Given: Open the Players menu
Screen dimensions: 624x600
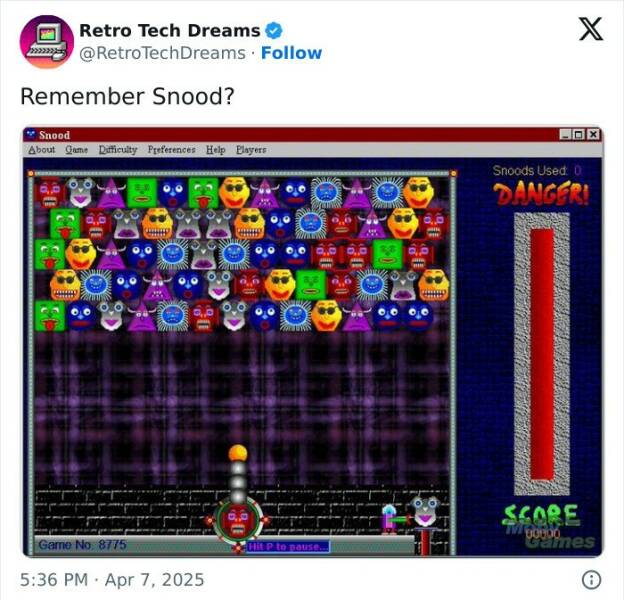Looking at the screenshot, I should point(251,150).
